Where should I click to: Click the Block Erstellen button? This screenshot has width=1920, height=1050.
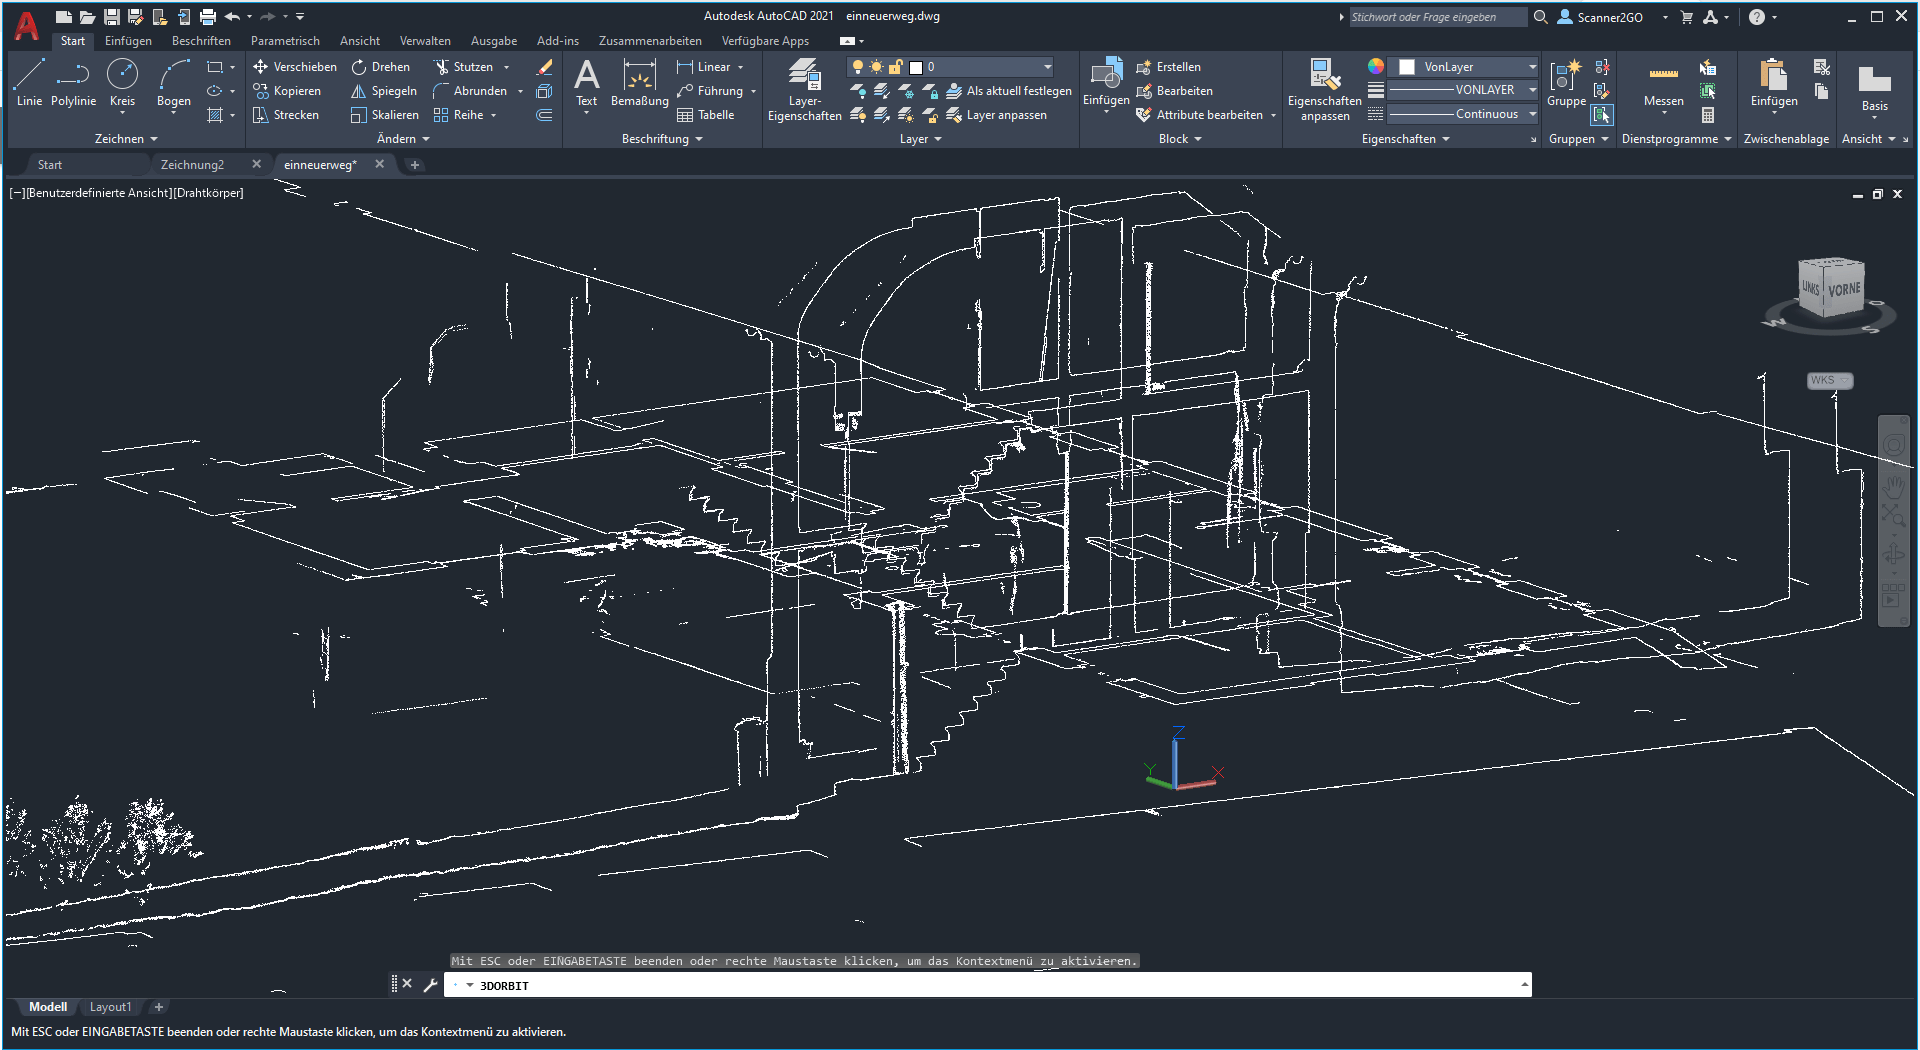point(1168,67)
